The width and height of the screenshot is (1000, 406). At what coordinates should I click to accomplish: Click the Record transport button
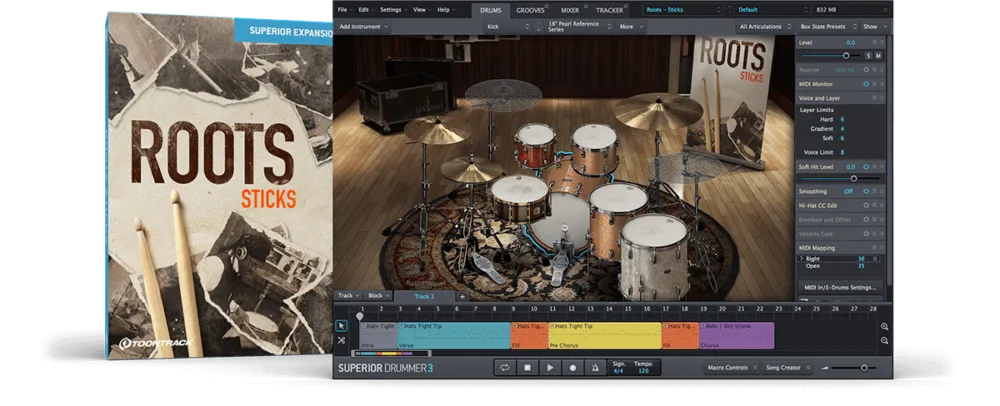pyautogui.click(x=573, y=368)
